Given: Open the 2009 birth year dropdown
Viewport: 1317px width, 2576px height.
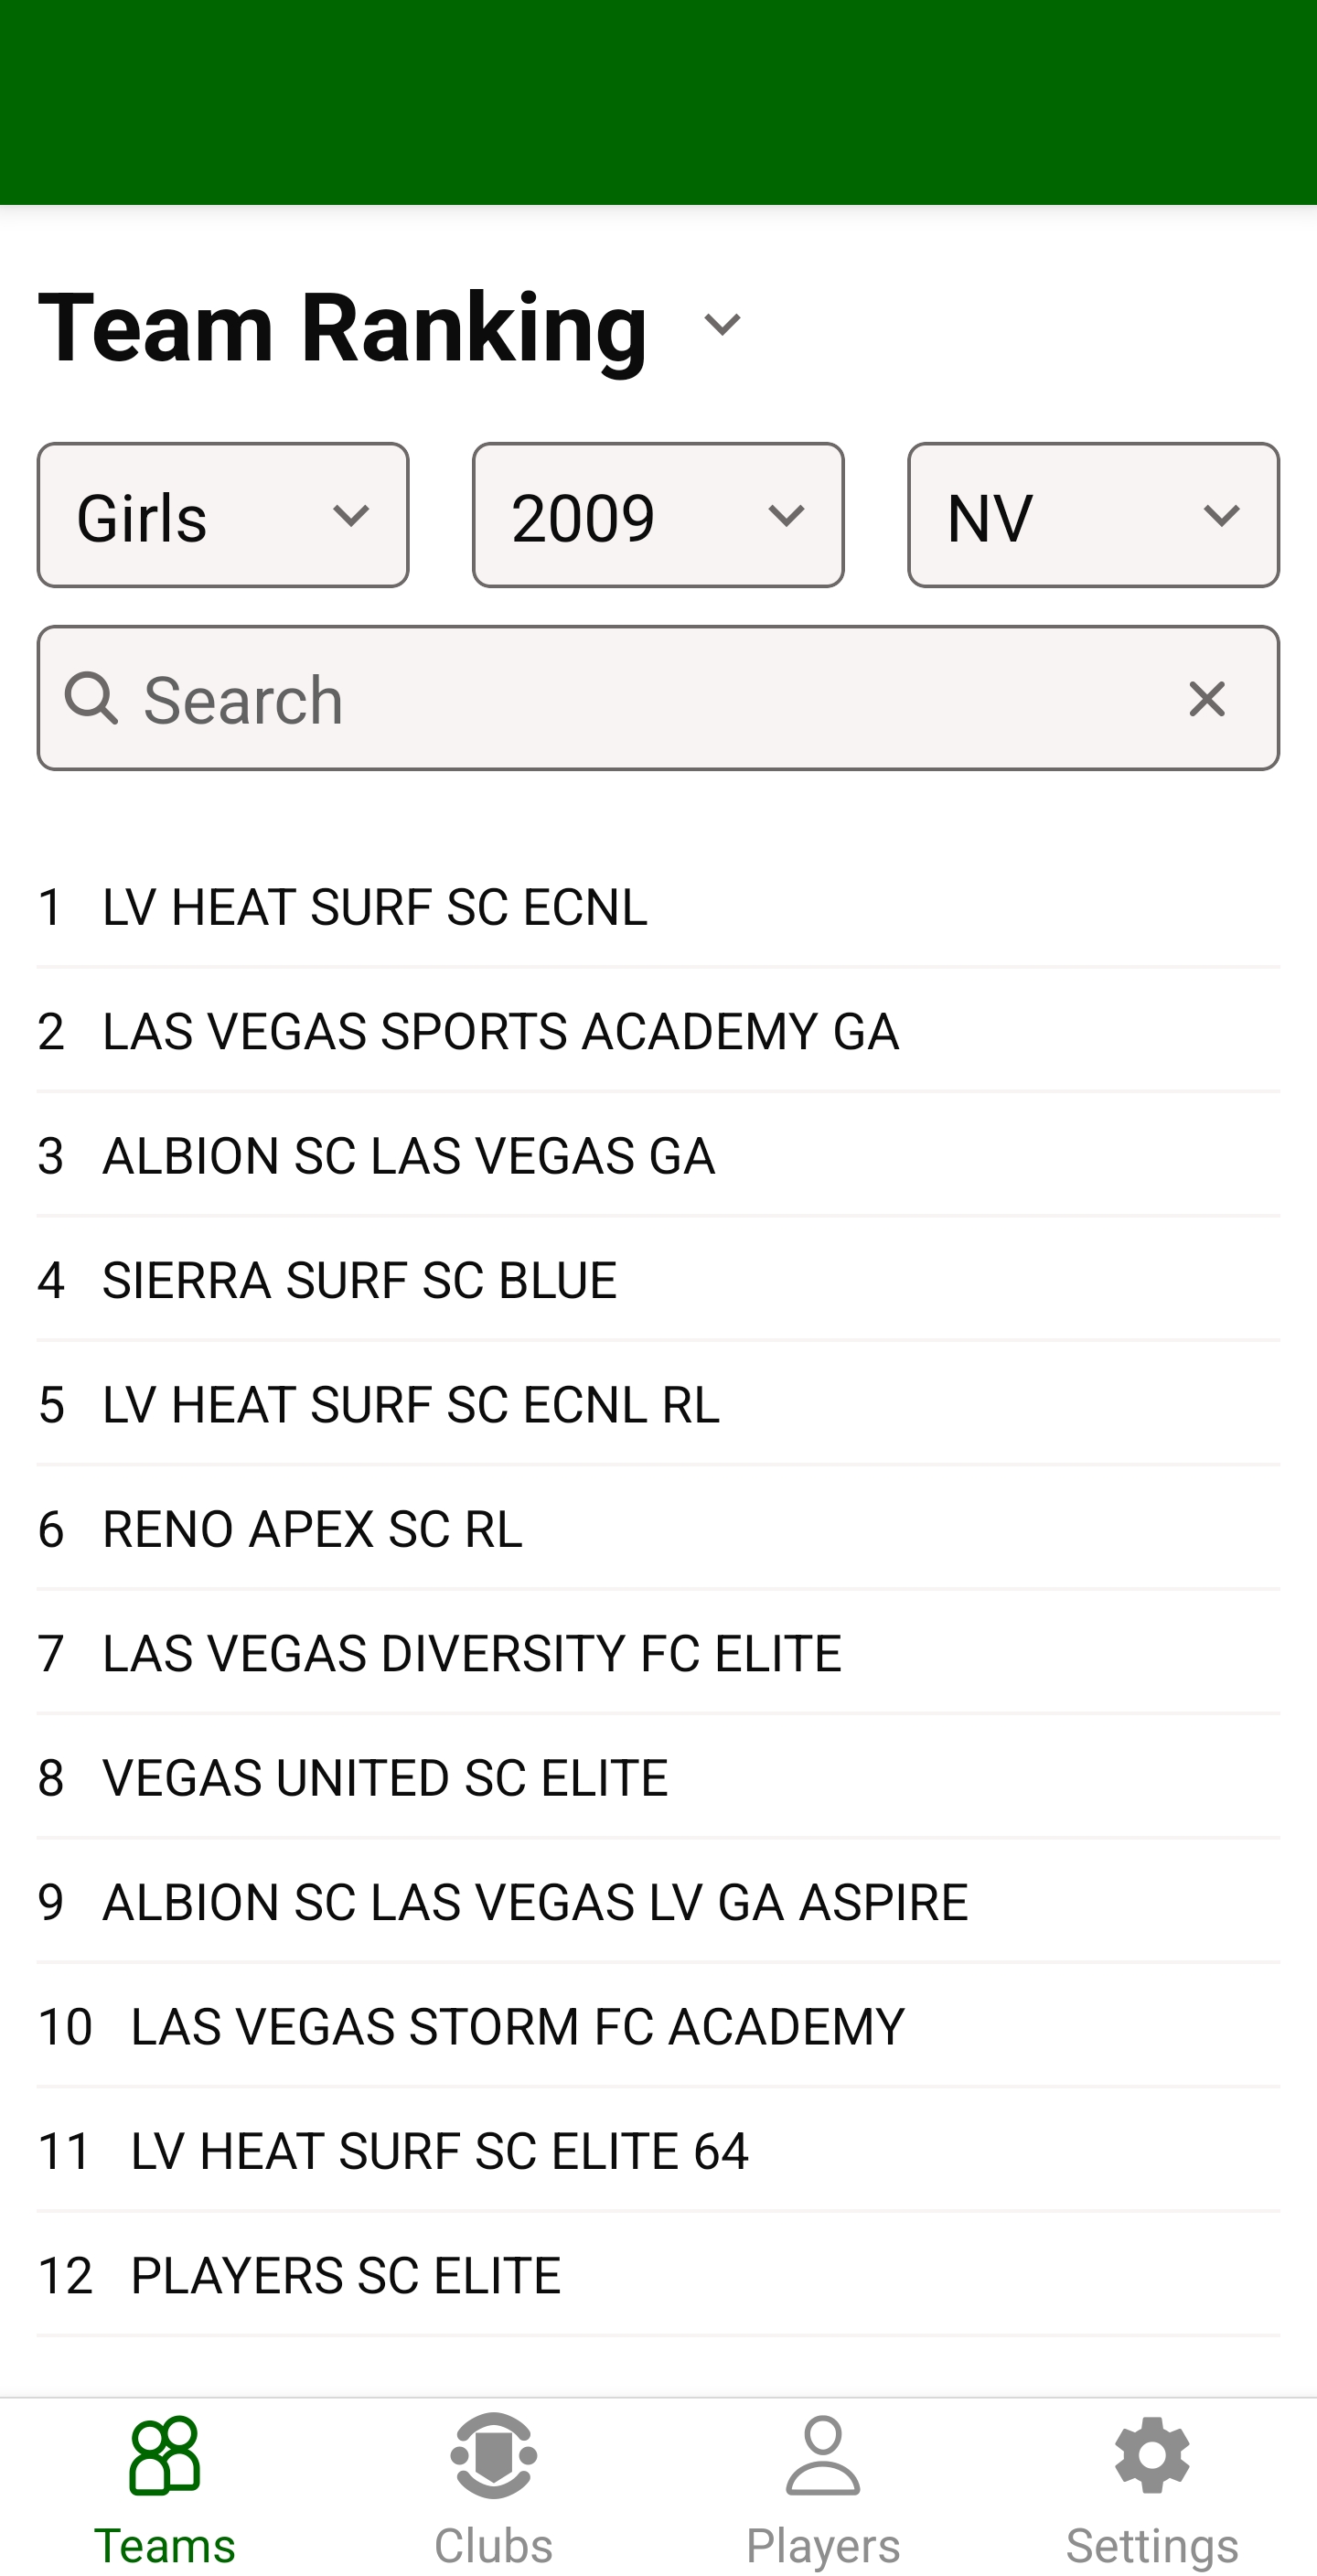Looking at the screenshot, I should [x=658, y=516].
